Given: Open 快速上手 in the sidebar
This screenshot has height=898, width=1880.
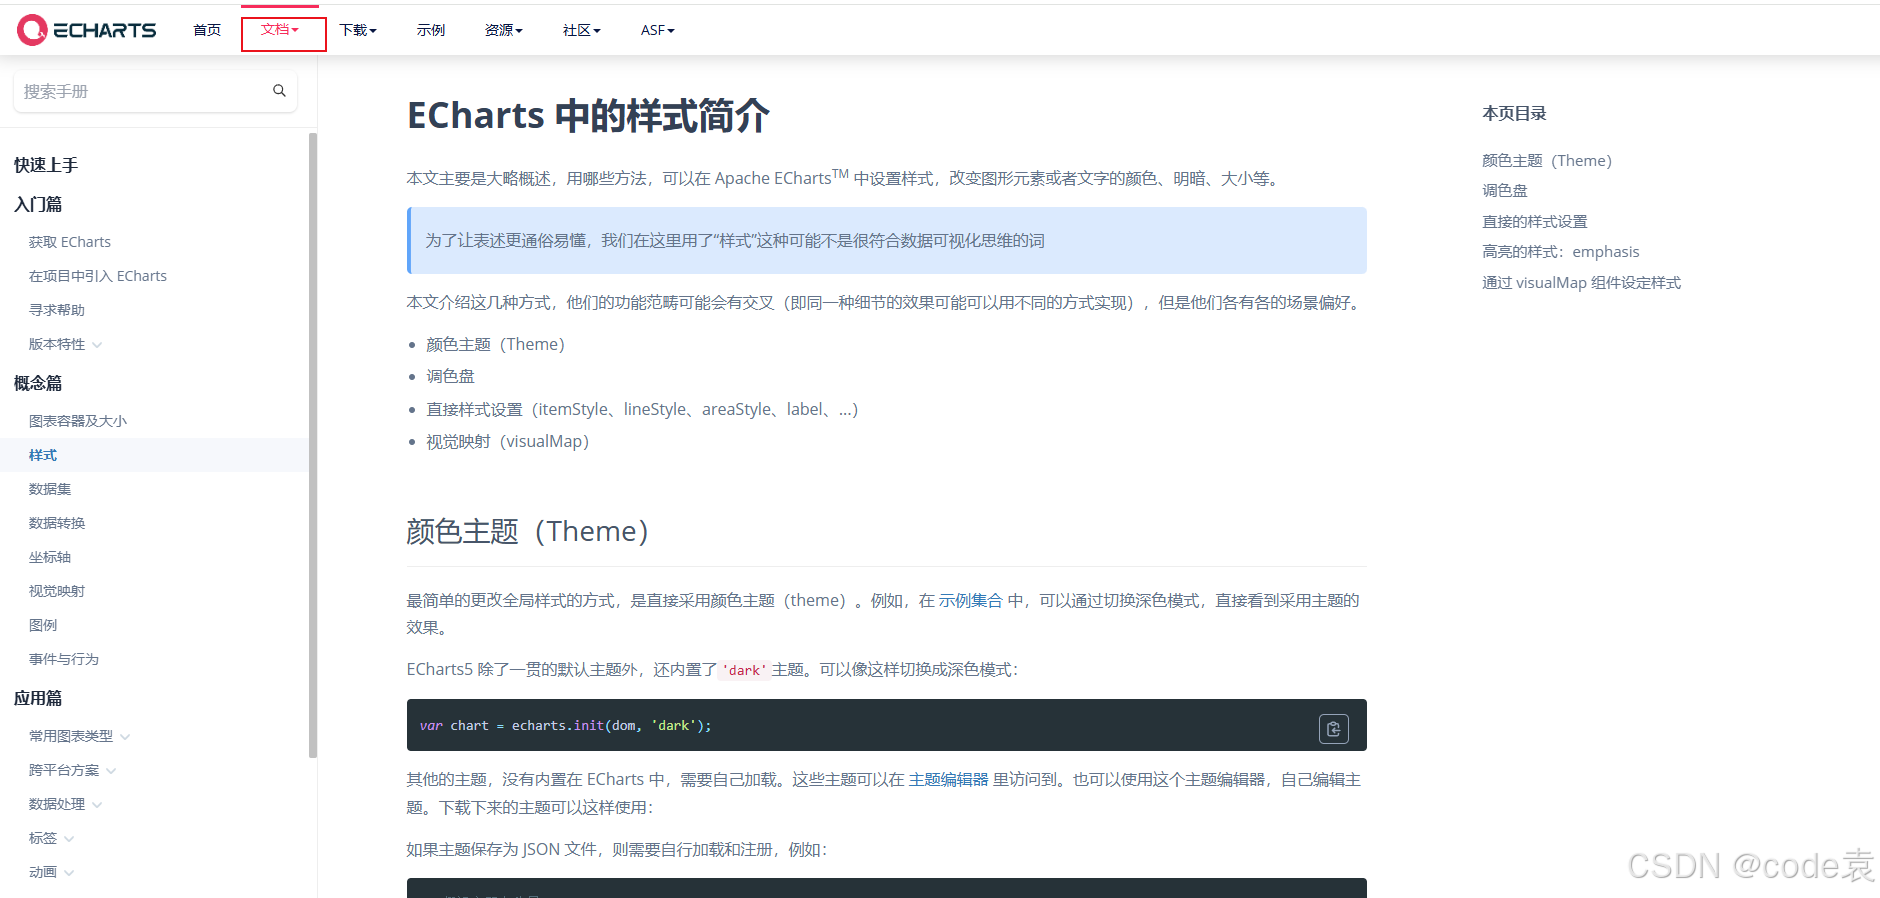Looking at the screenshot, I should click(x=46, y=165).
